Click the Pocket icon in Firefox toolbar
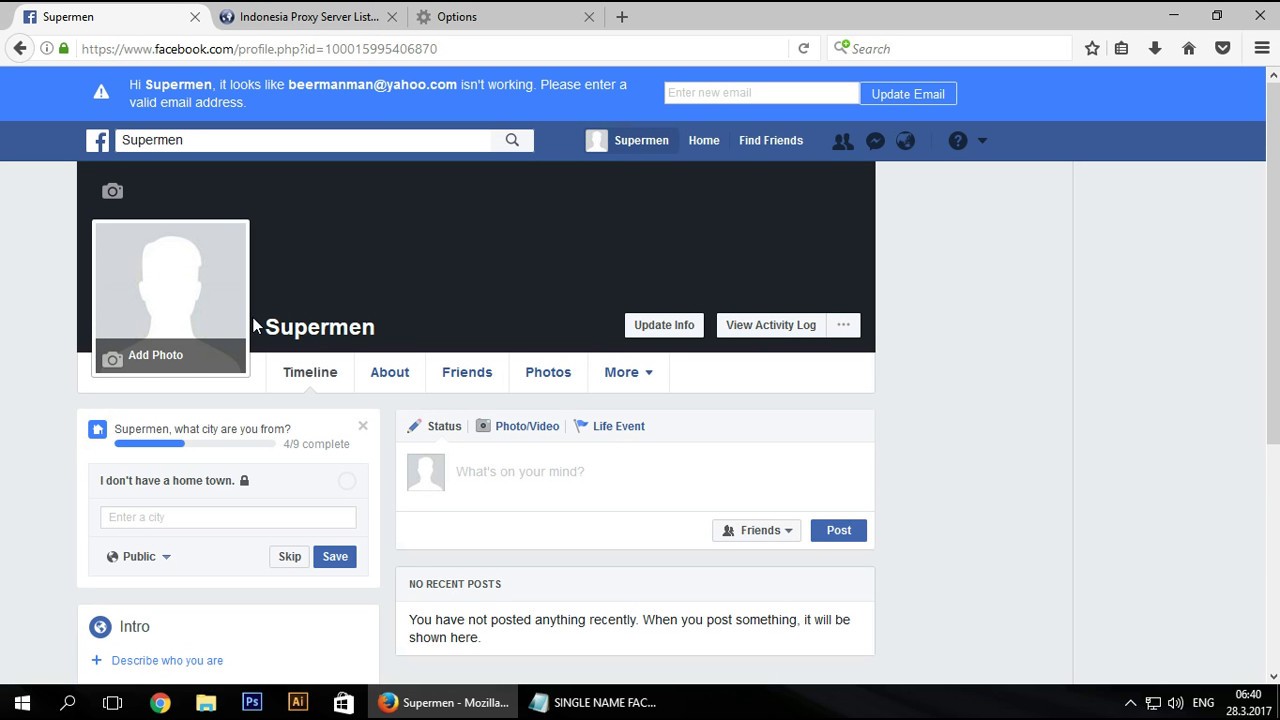Image resolution: width=1280 pixels, height=720 pixels. tap(1222, 48)
